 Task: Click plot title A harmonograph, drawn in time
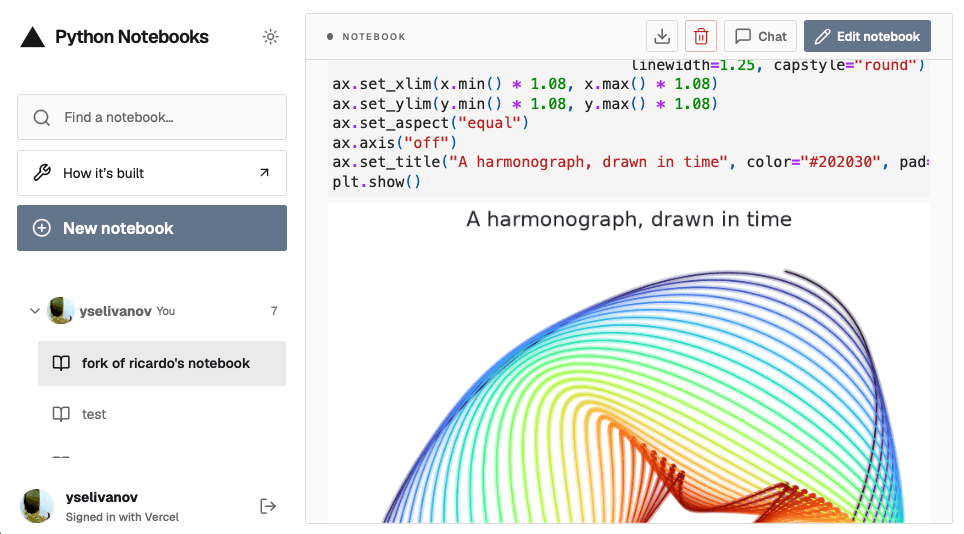pos(629,219)
